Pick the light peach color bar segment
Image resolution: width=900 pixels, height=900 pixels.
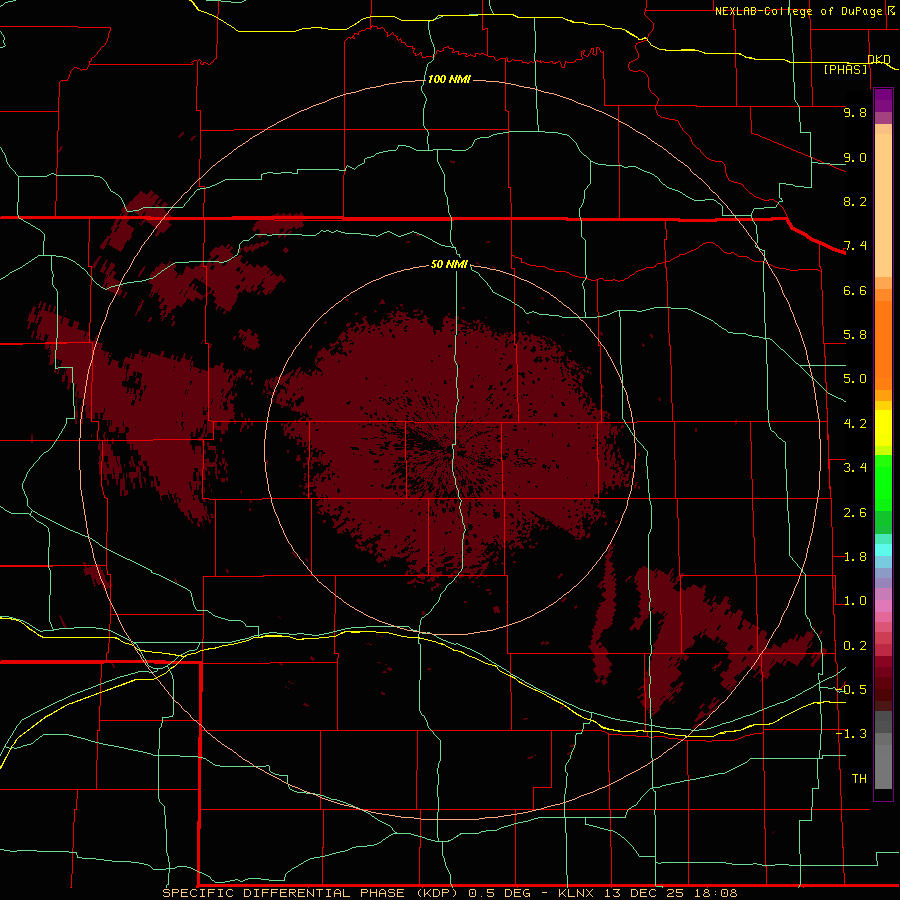tap(883, 205)
